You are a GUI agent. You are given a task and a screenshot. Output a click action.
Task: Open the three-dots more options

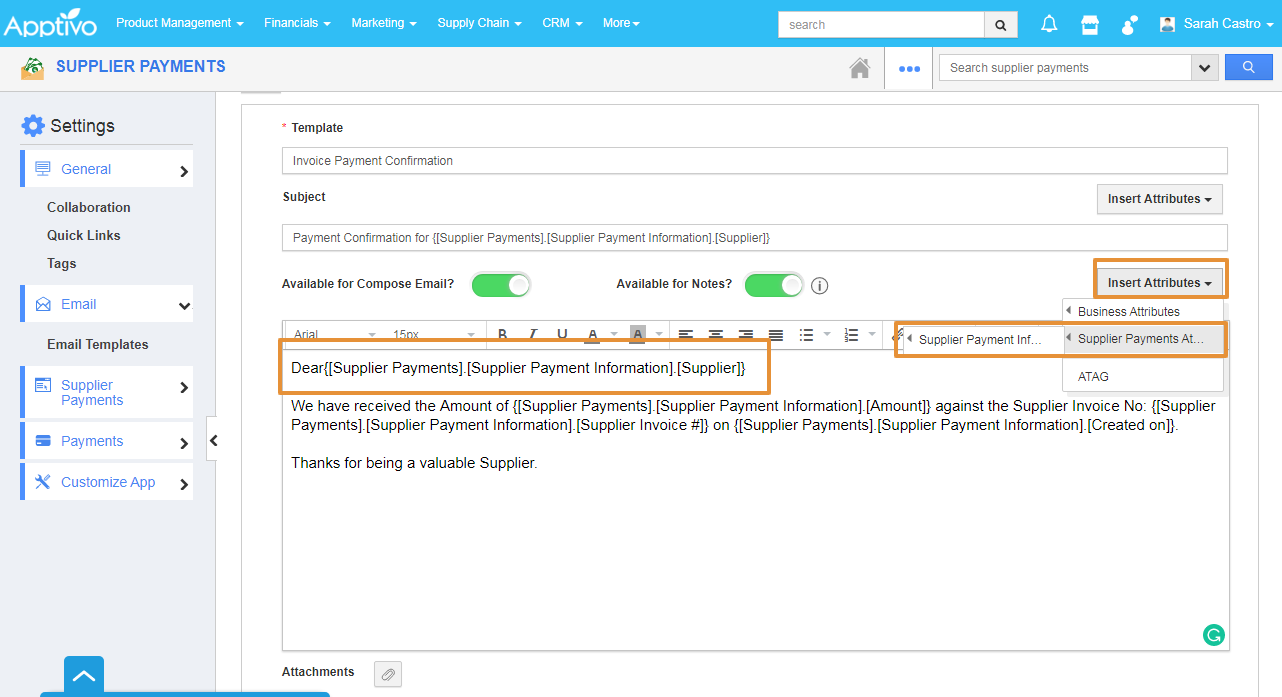(x=909, y=69)
